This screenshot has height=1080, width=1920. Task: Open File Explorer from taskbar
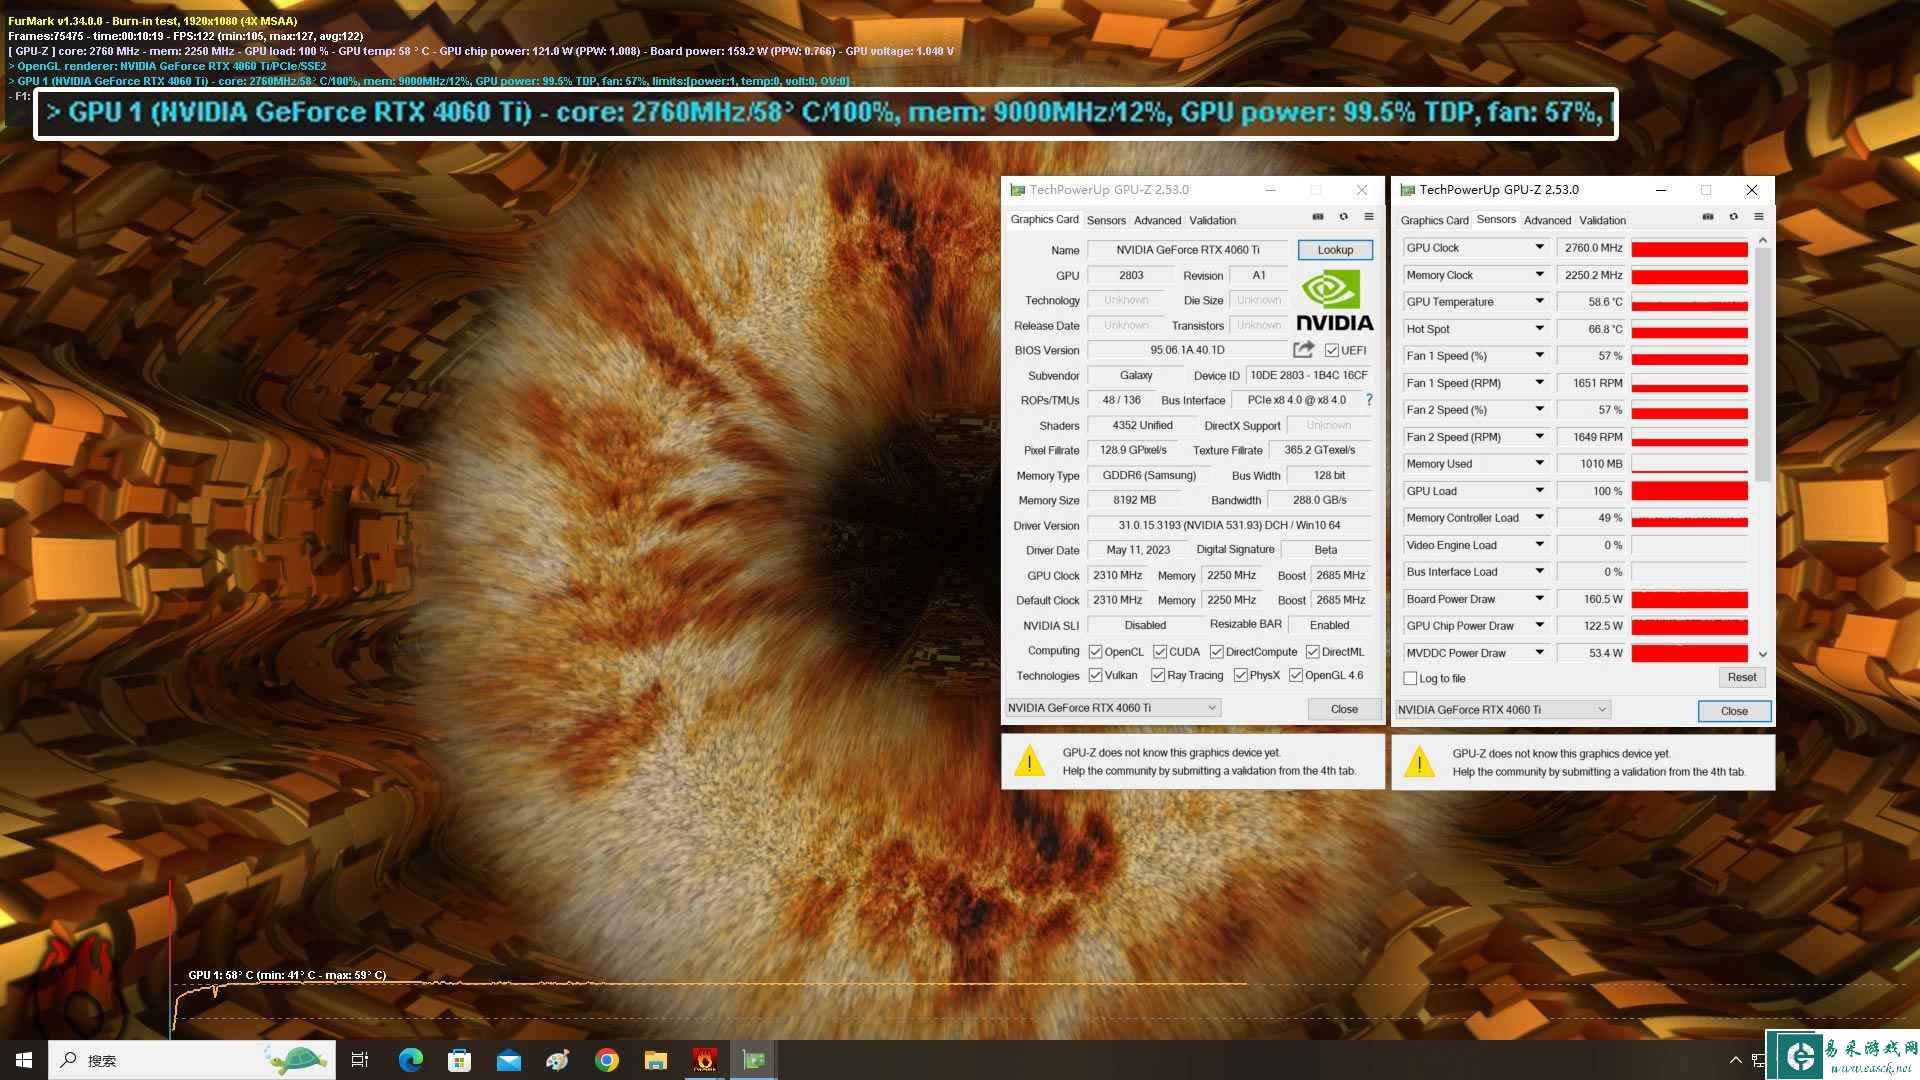coord(655,1060)
